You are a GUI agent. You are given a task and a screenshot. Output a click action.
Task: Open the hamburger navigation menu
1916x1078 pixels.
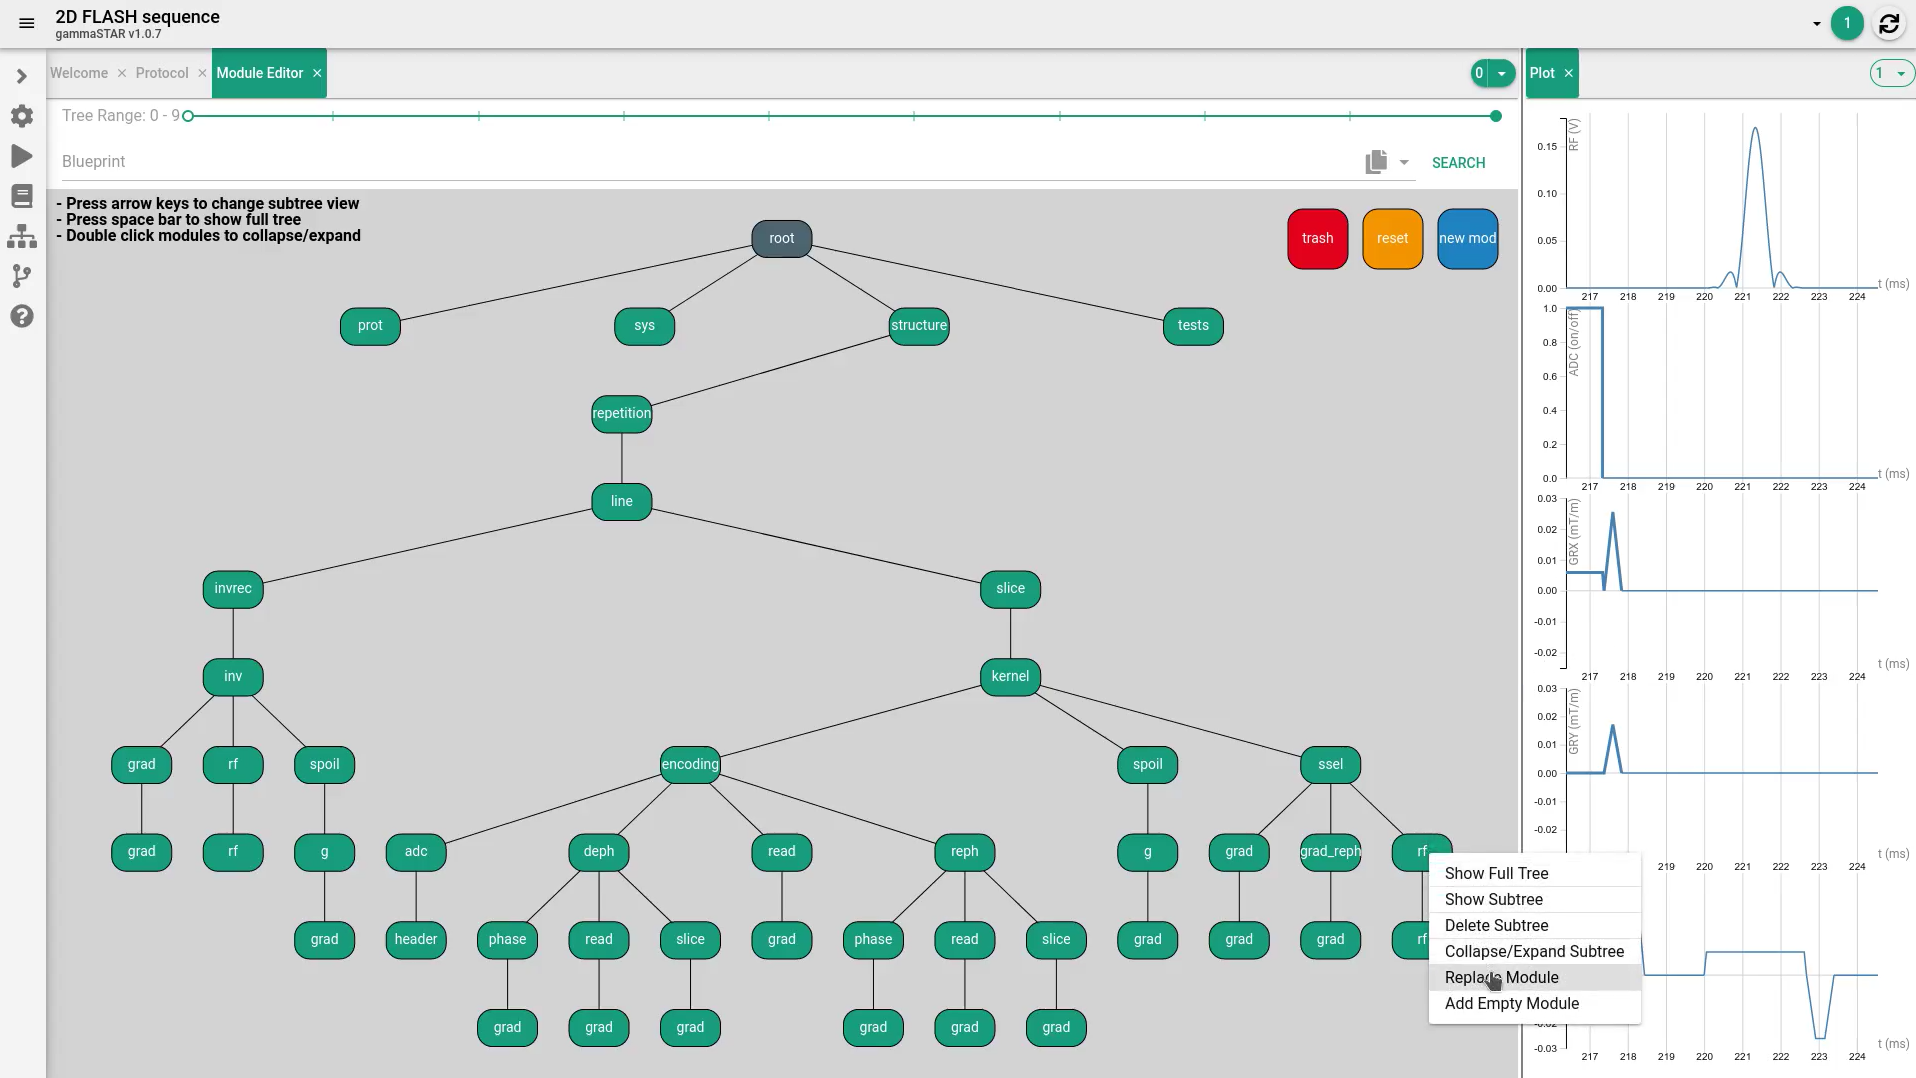[x=27, y=23]
